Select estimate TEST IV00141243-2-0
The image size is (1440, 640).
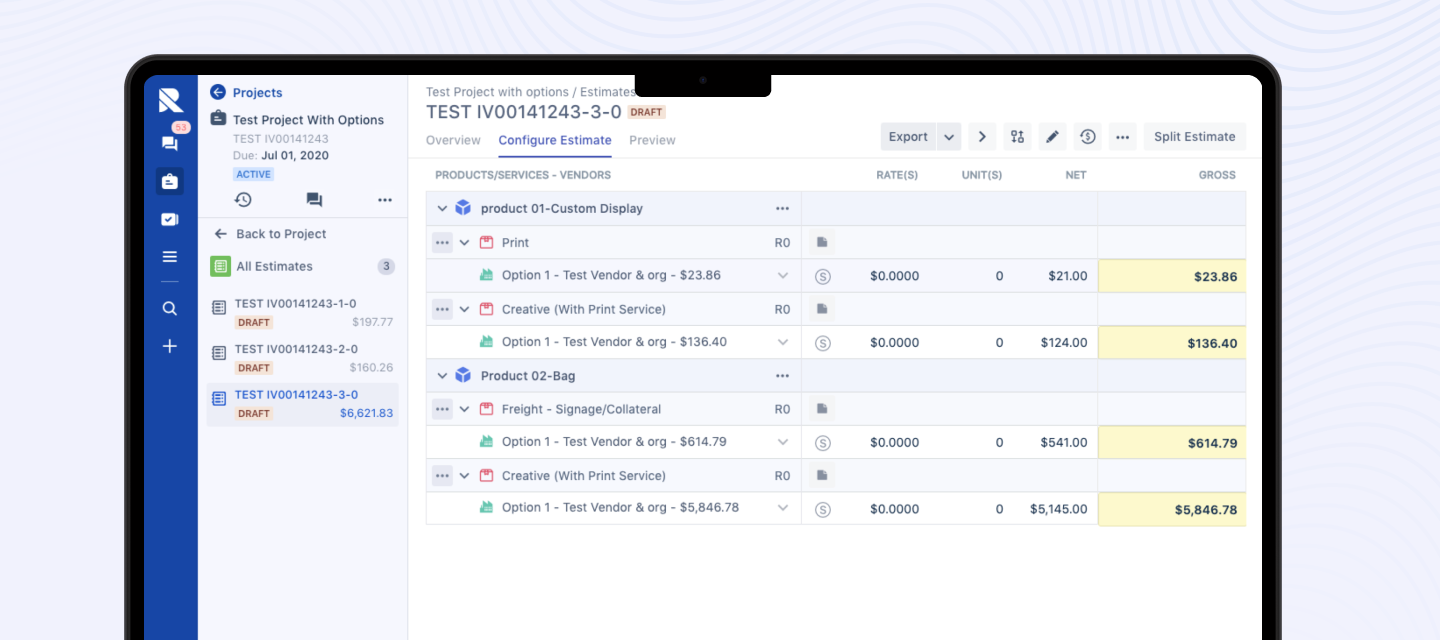295,349
